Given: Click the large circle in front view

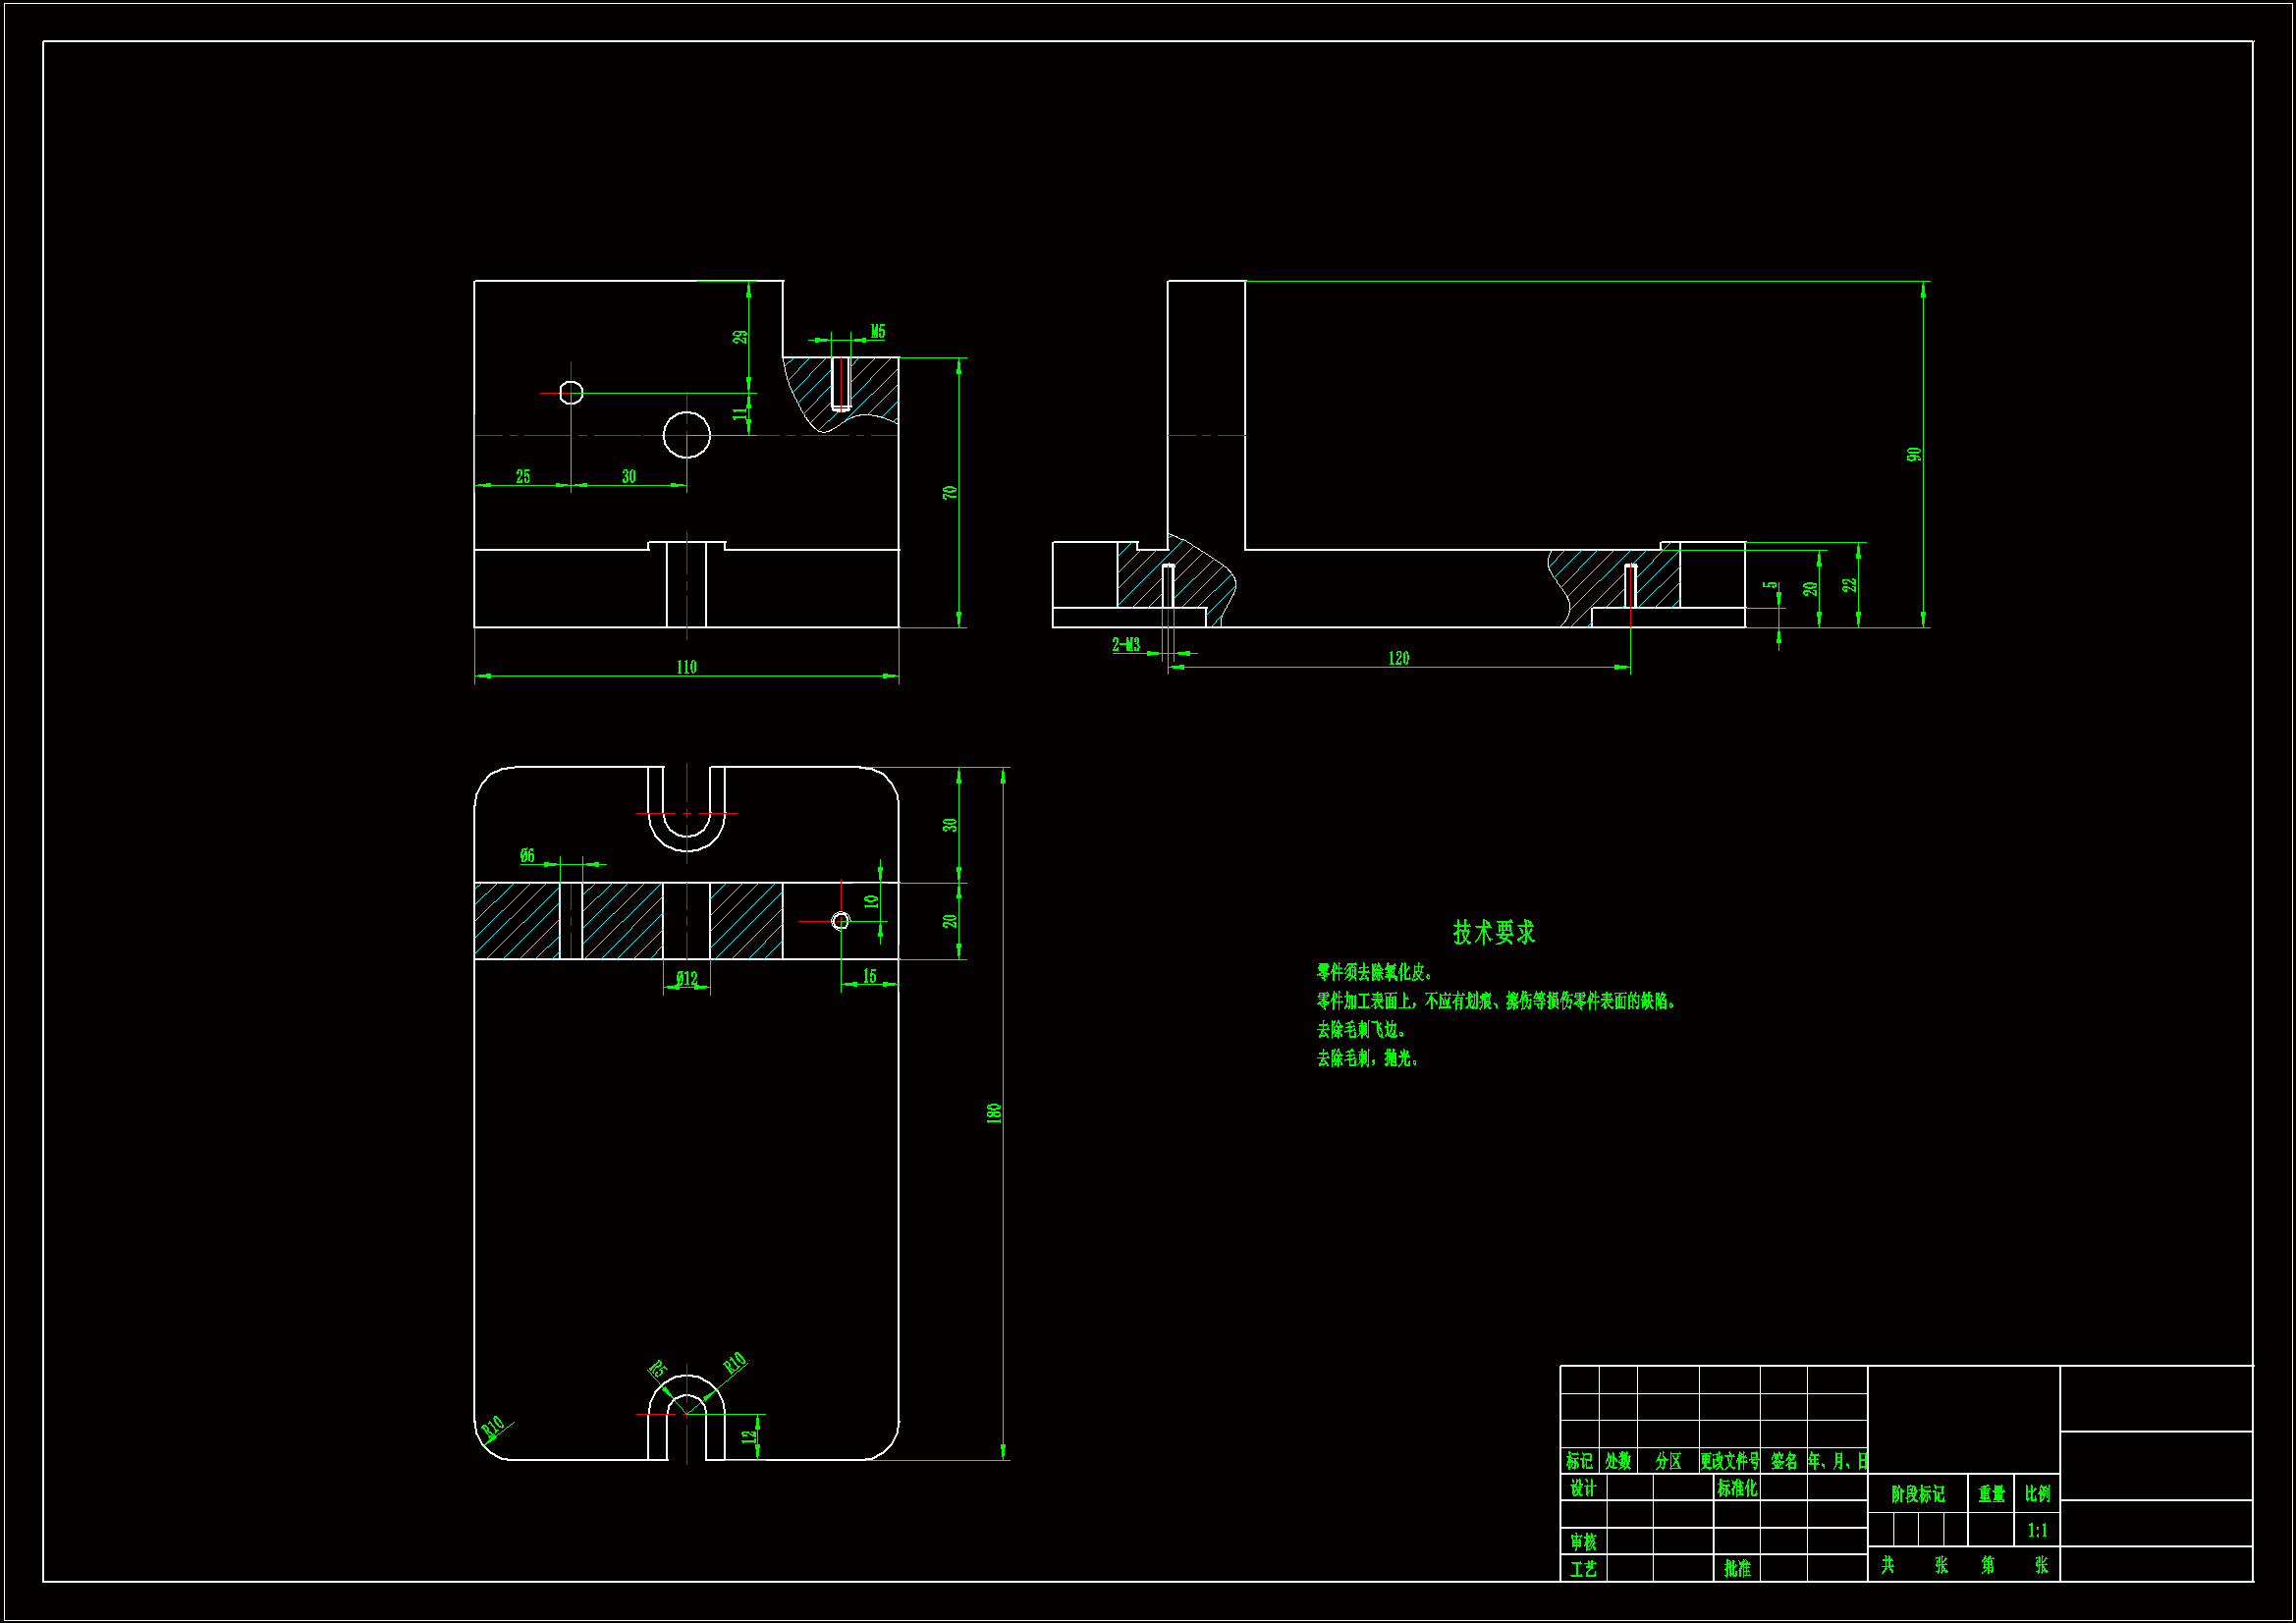Looking at the screenshot, I should (687, 435).
